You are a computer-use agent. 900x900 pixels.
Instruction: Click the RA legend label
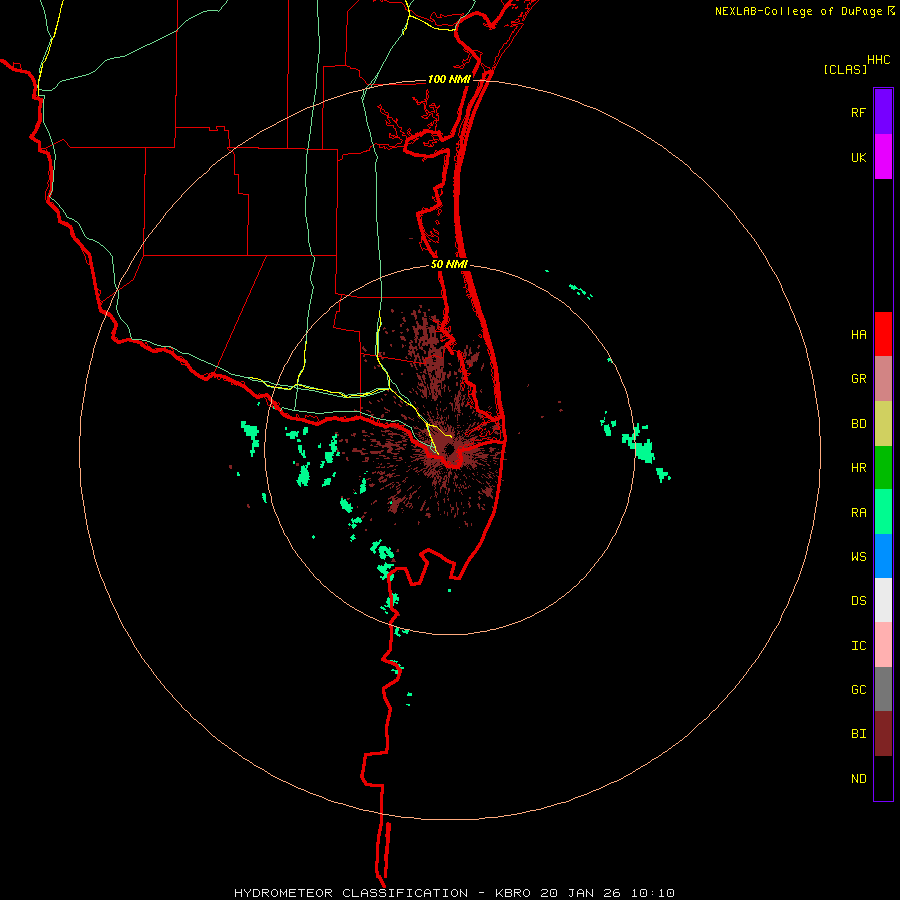[858, 513]
